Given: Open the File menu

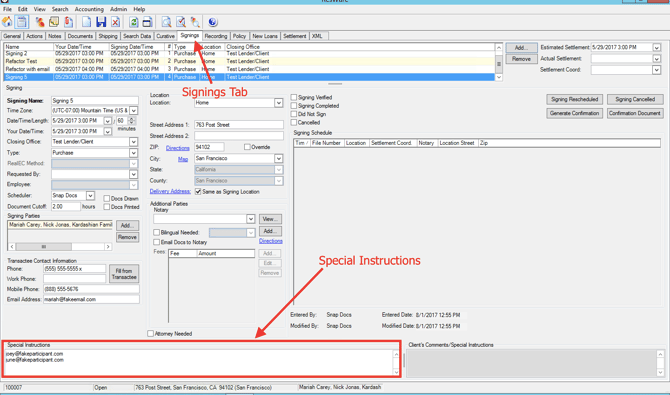Looking at the screenshot, I should click(7, 9).
